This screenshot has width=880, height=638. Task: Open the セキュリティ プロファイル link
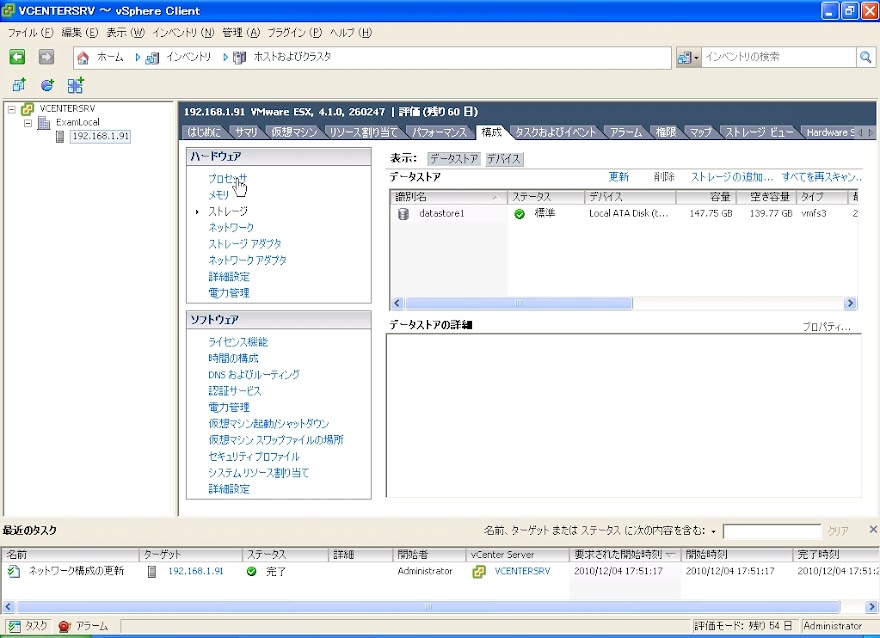point(254,456)
